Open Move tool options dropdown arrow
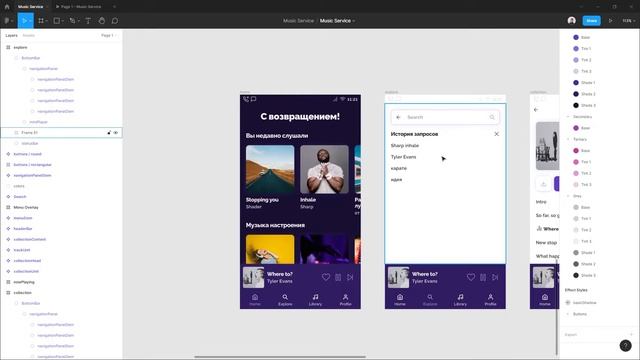Screen dimensions: 640x360 pos(31,21)
